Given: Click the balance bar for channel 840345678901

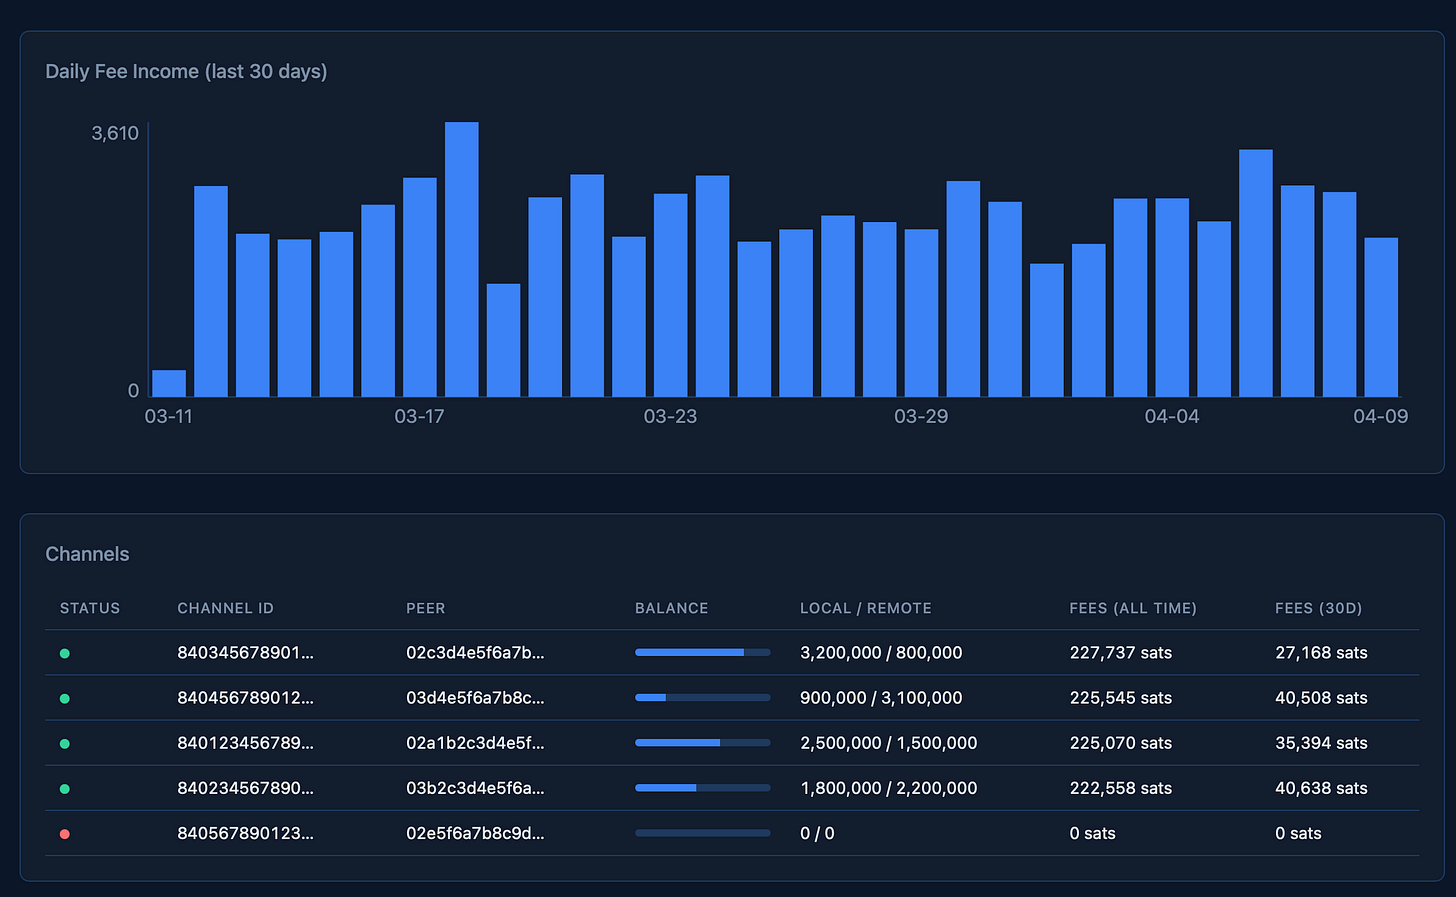Looking at the screenshot, I should (x=703, y=653).
